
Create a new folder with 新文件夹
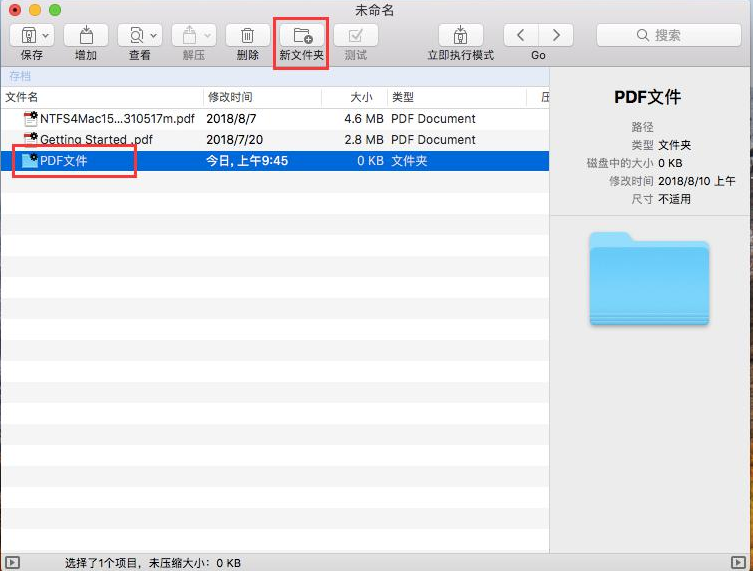coord(302,36)
